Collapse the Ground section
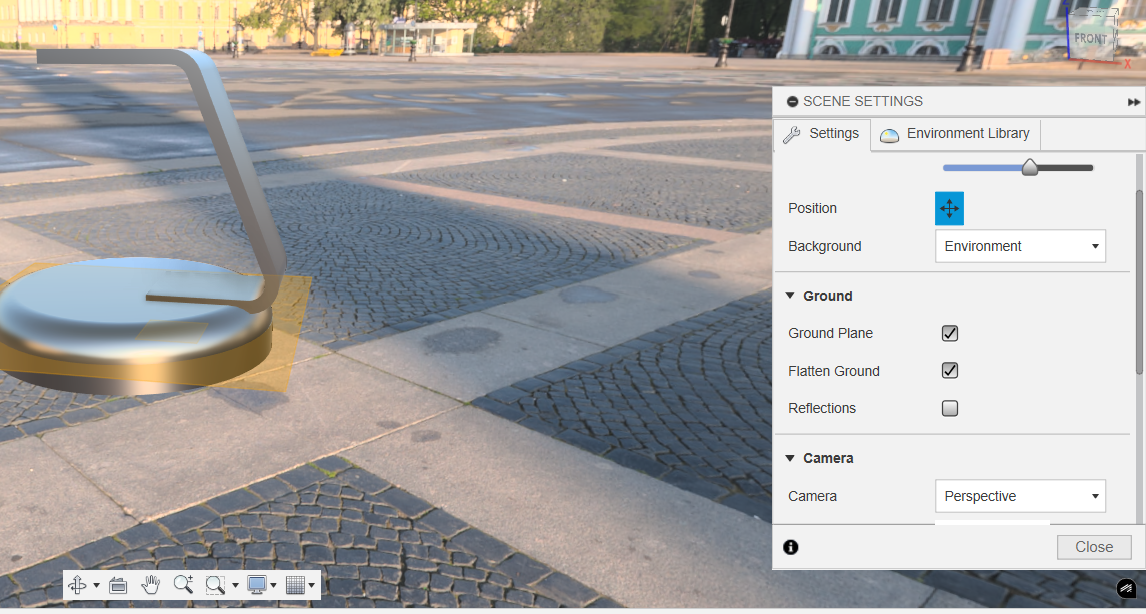 (x=790, y=296)
